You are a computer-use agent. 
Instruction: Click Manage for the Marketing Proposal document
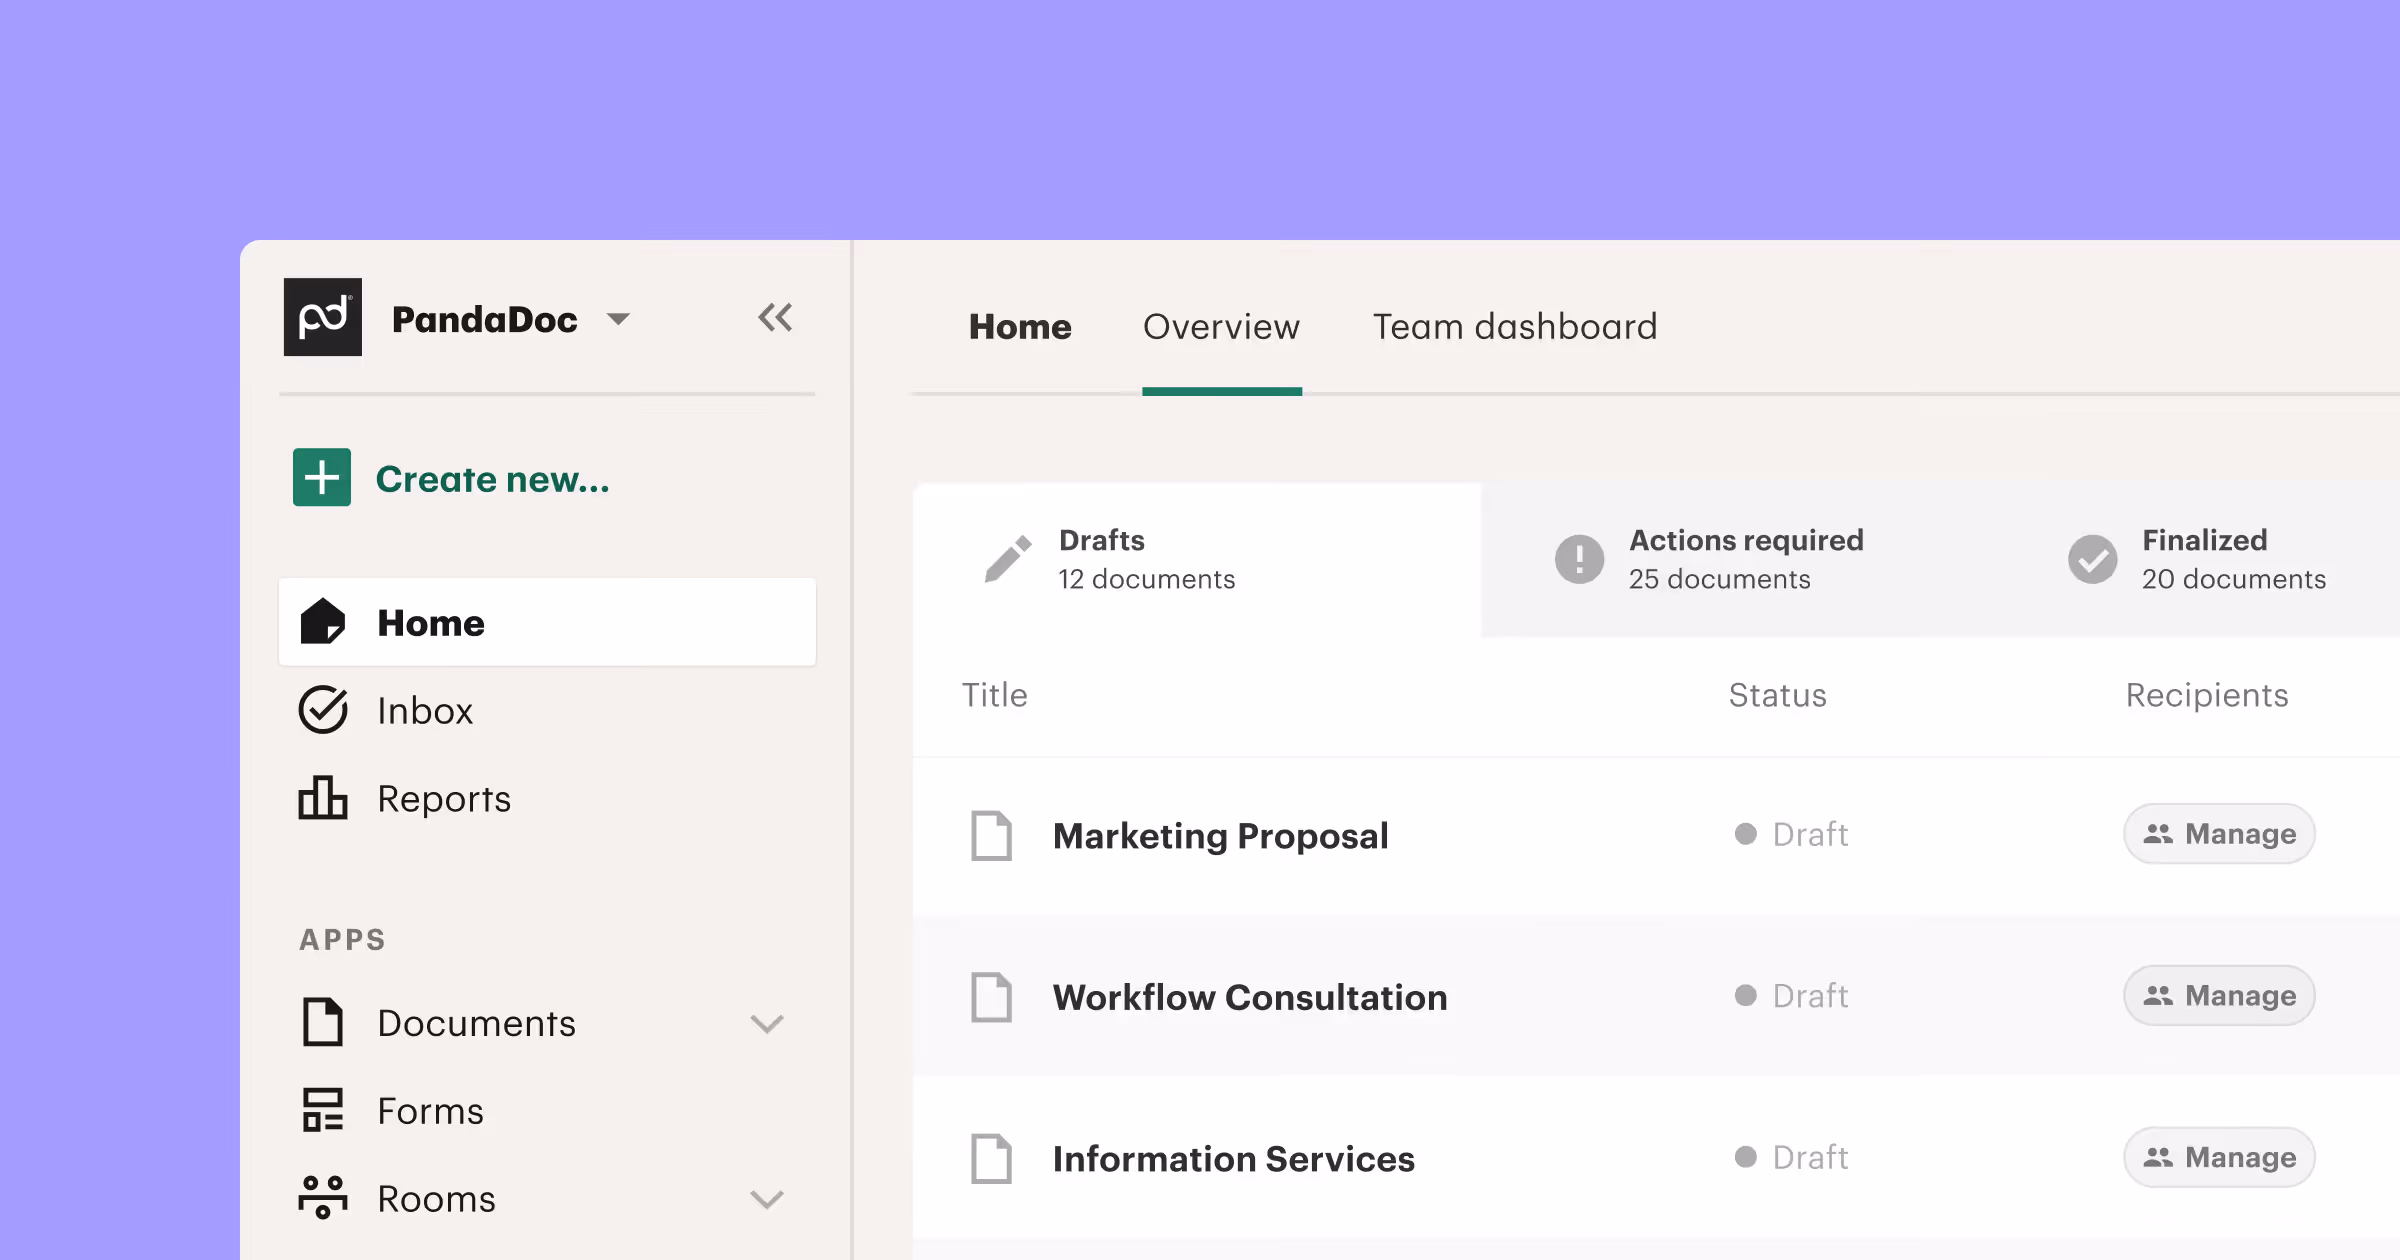pos(2219,833)
